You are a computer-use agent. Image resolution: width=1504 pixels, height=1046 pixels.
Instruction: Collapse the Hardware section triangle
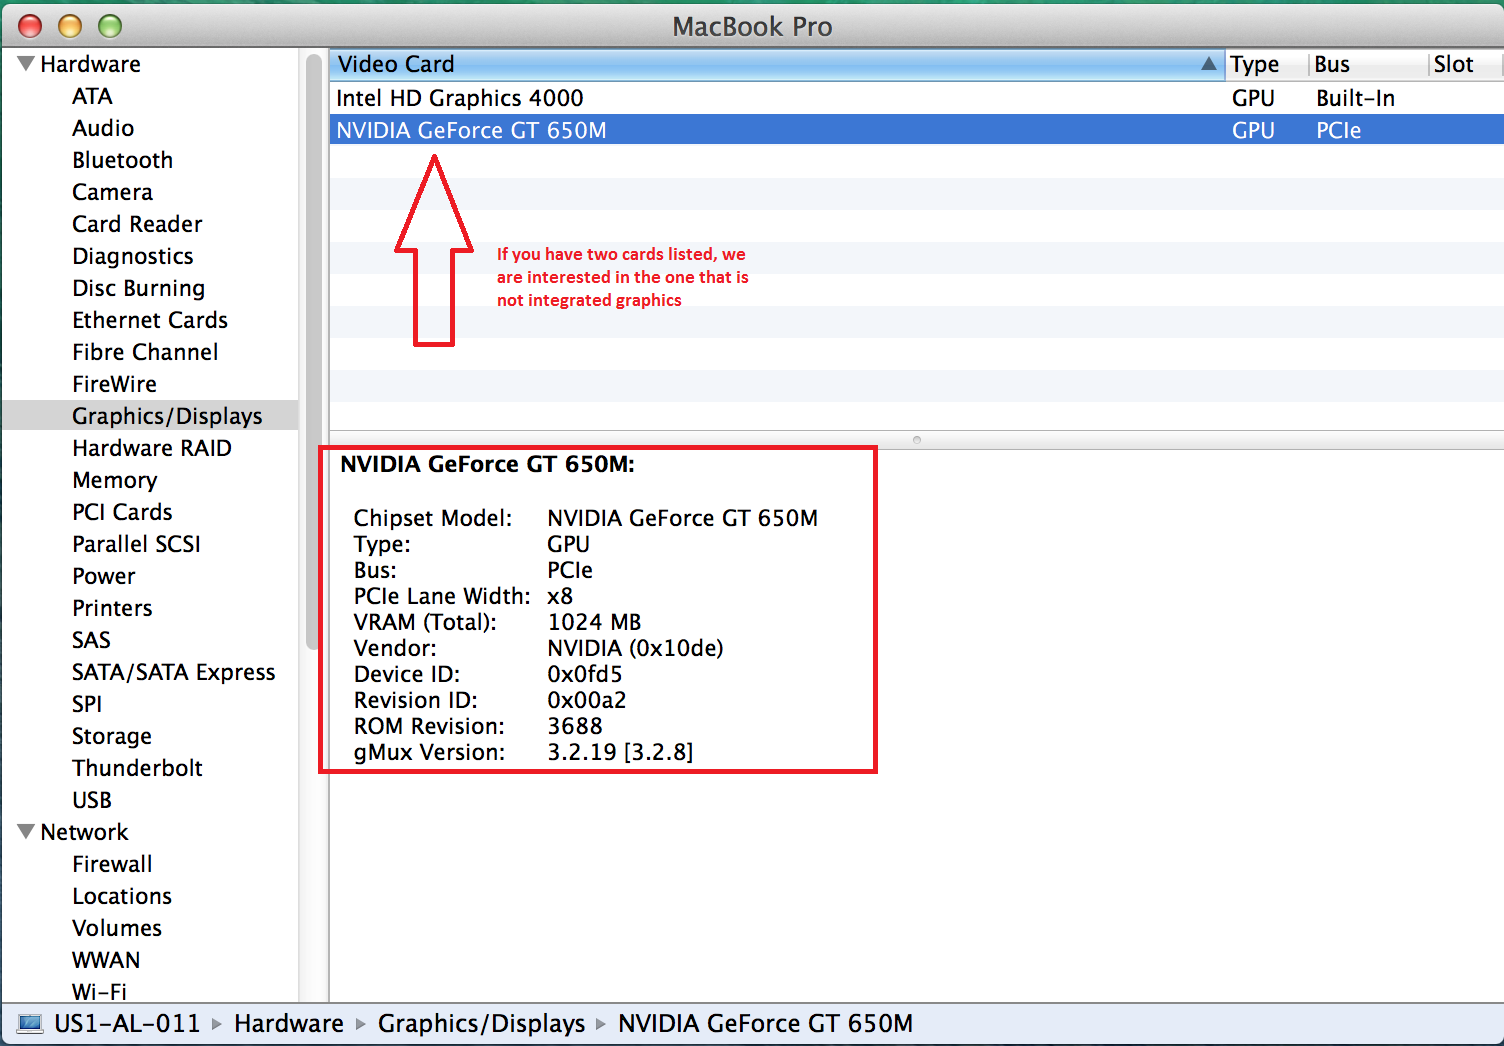click(26, 64)
